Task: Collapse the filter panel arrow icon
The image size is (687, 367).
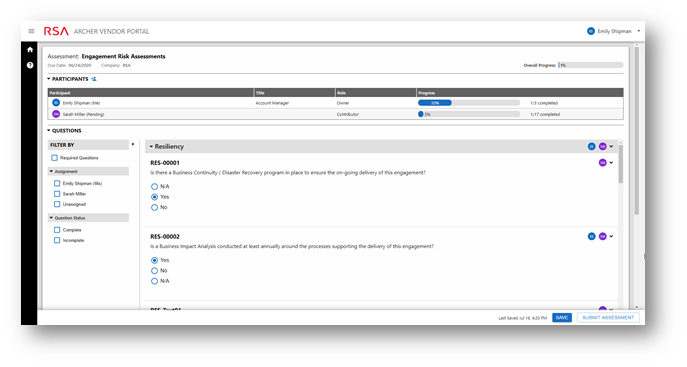Action: [x=133, y=144]
